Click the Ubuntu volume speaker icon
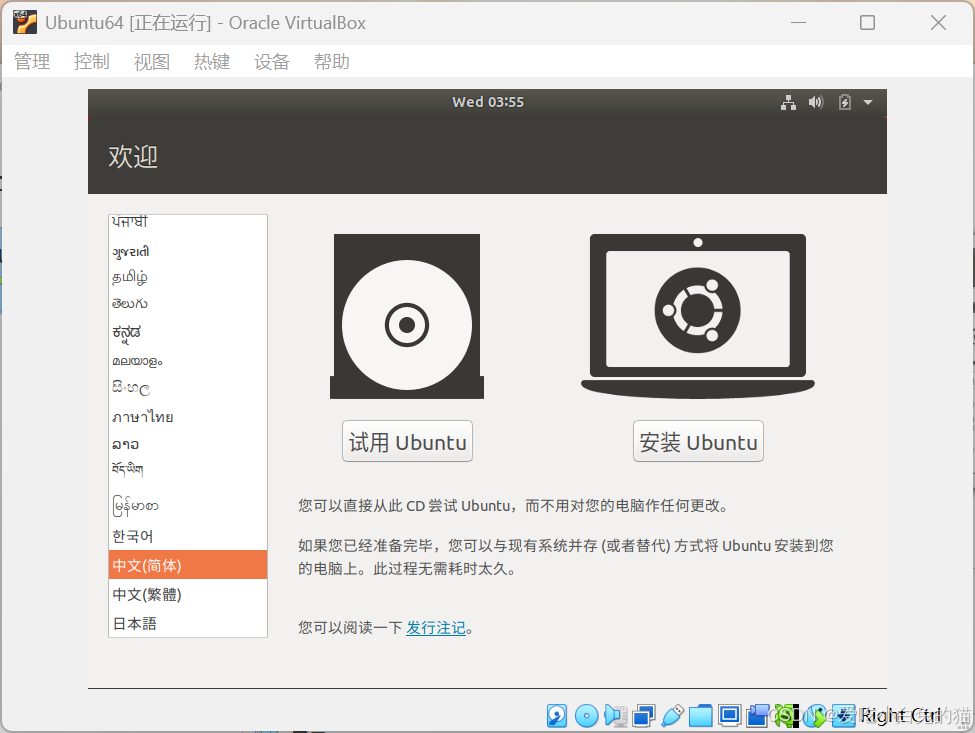 click(816, 103)
